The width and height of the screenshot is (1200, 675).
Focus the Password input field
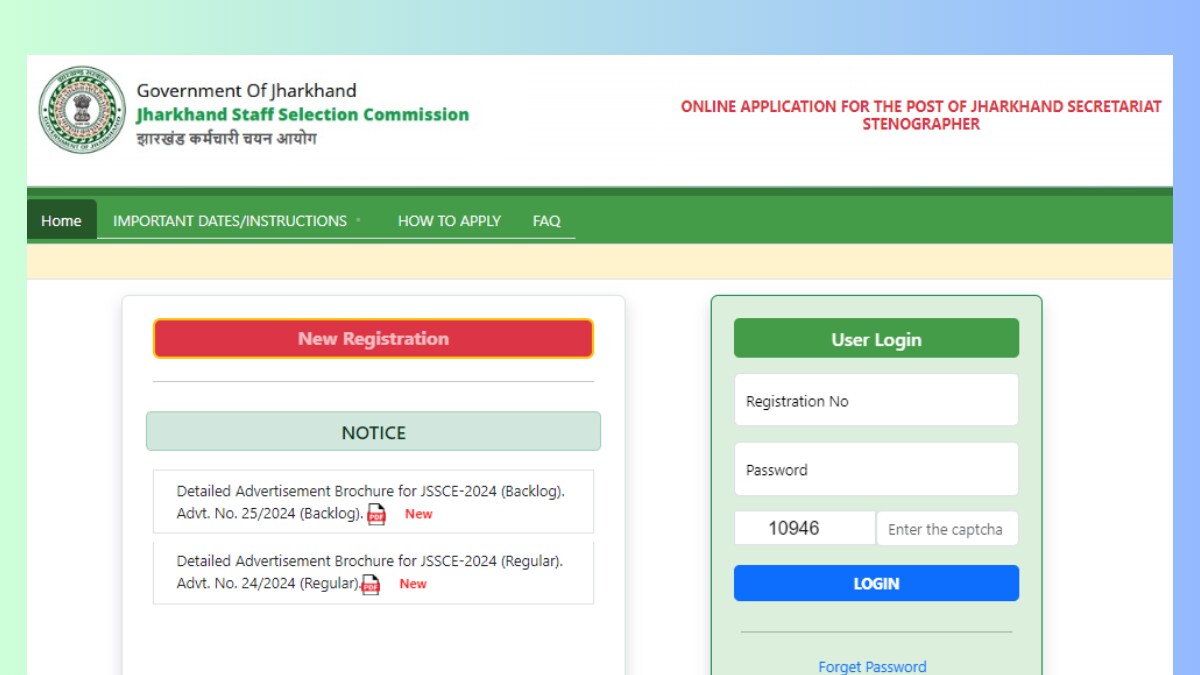click(876, 469)
